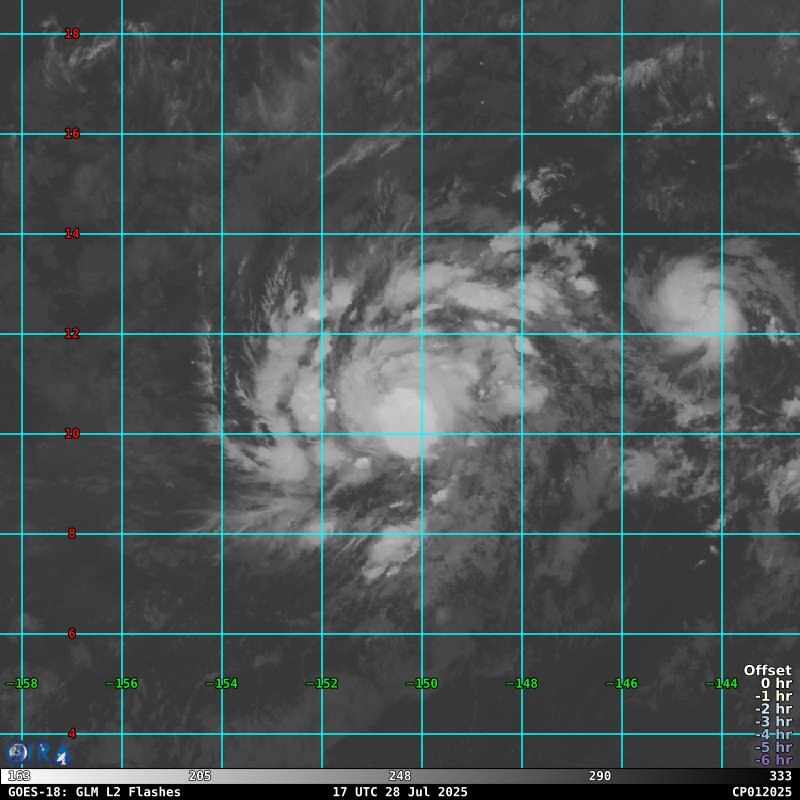
Task: Click the latitude 6 grid label
Action: coord(72,634)
